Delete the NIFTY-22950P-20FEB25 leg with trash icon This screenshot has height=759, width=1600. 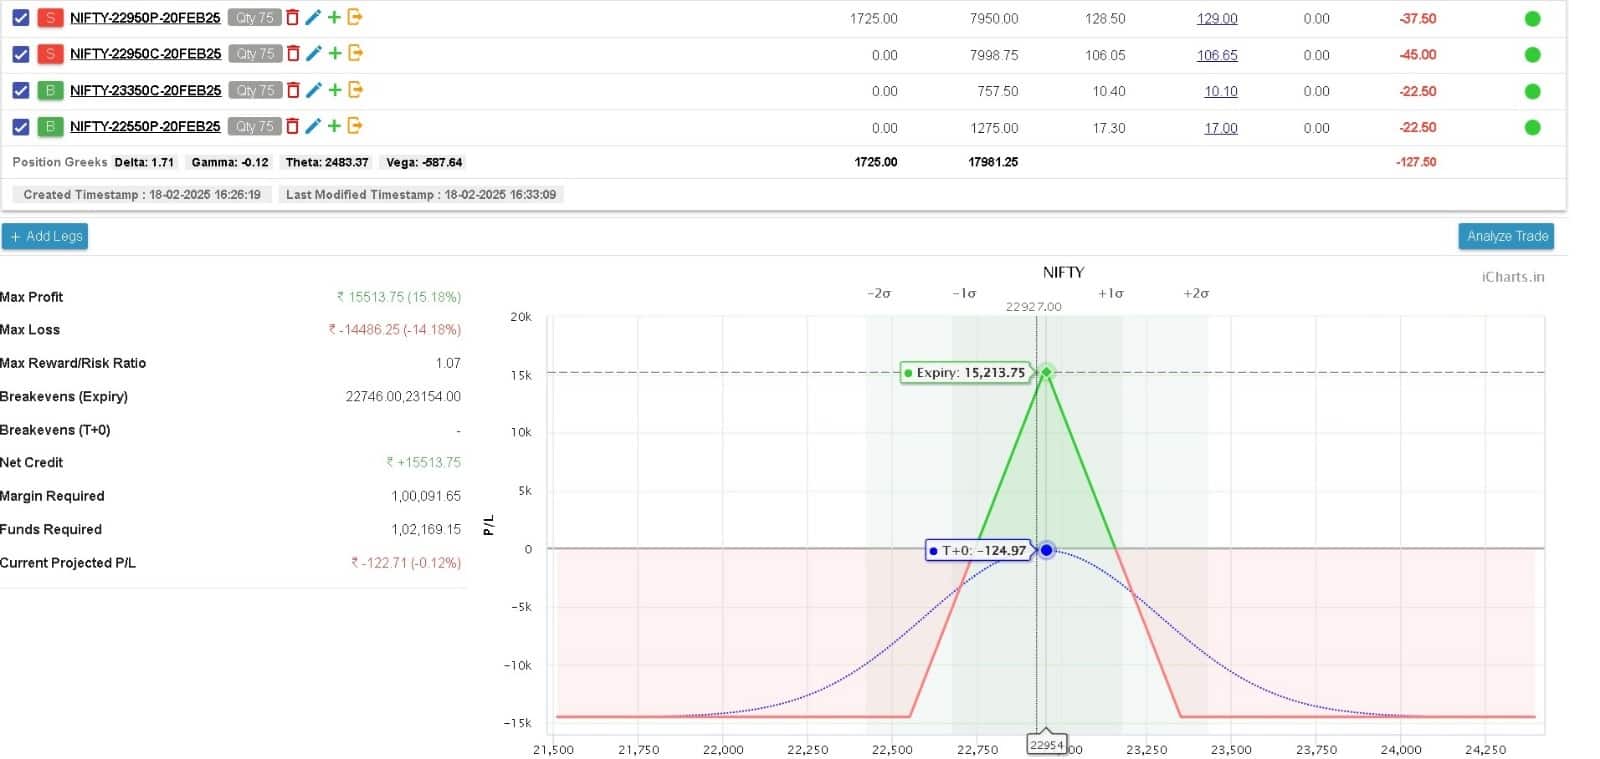[292, 18]
